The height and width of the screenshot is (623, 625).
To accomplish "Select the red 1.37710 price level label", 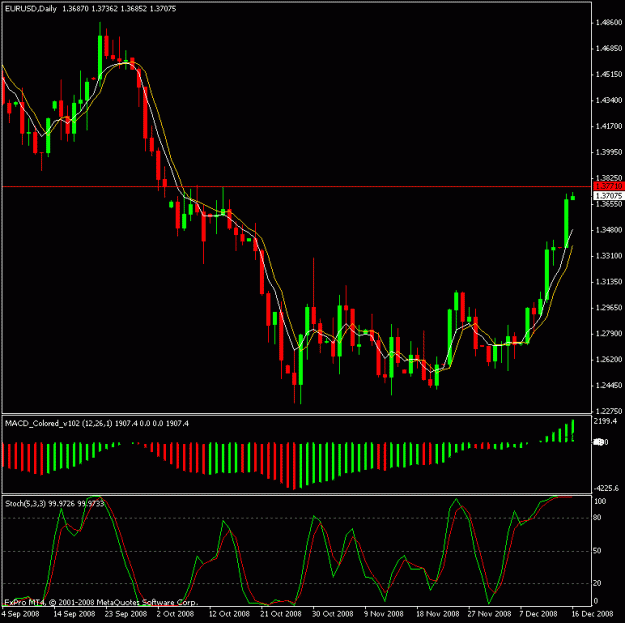I will [x=609, y=186].
